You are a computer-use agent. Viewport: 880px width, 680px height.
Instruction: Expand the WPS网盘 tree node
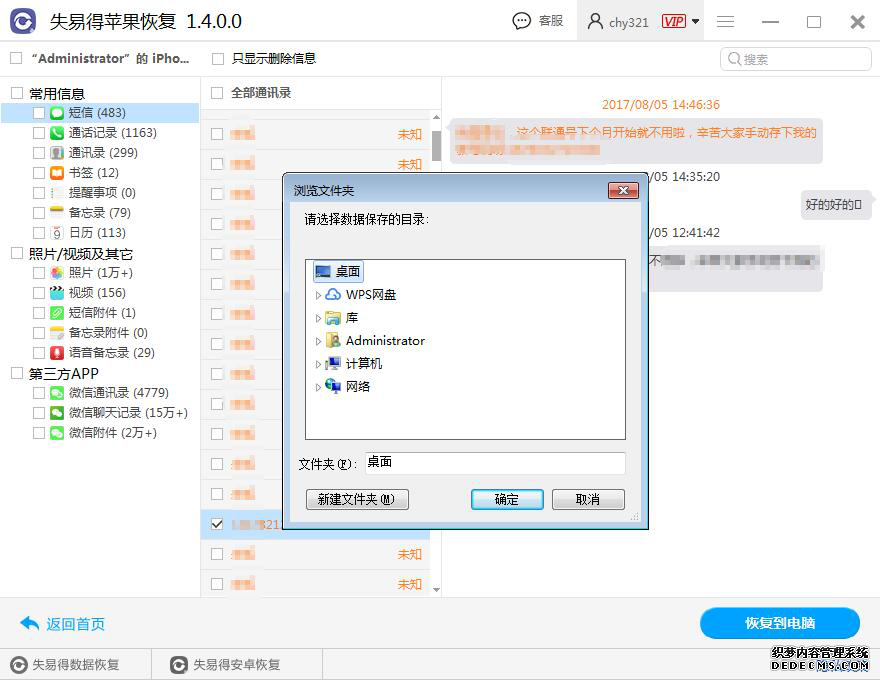318,295
